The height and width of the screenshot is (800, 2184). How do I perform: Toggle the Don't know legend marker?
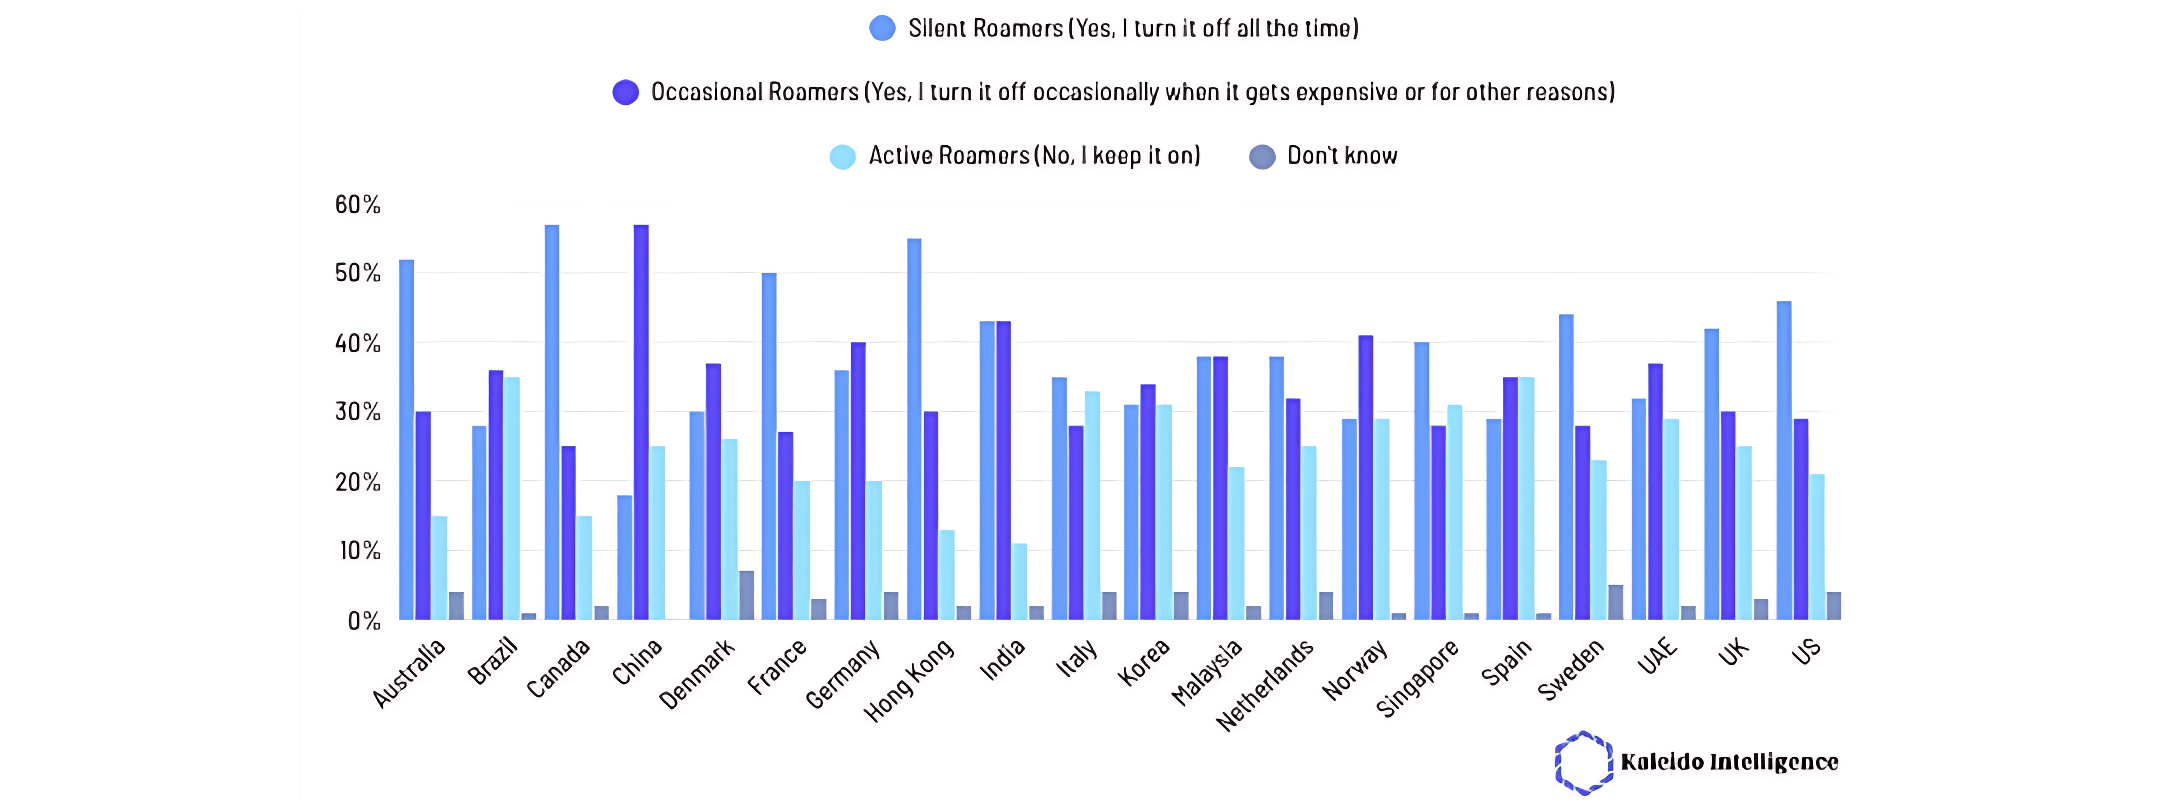point(1262,156)
